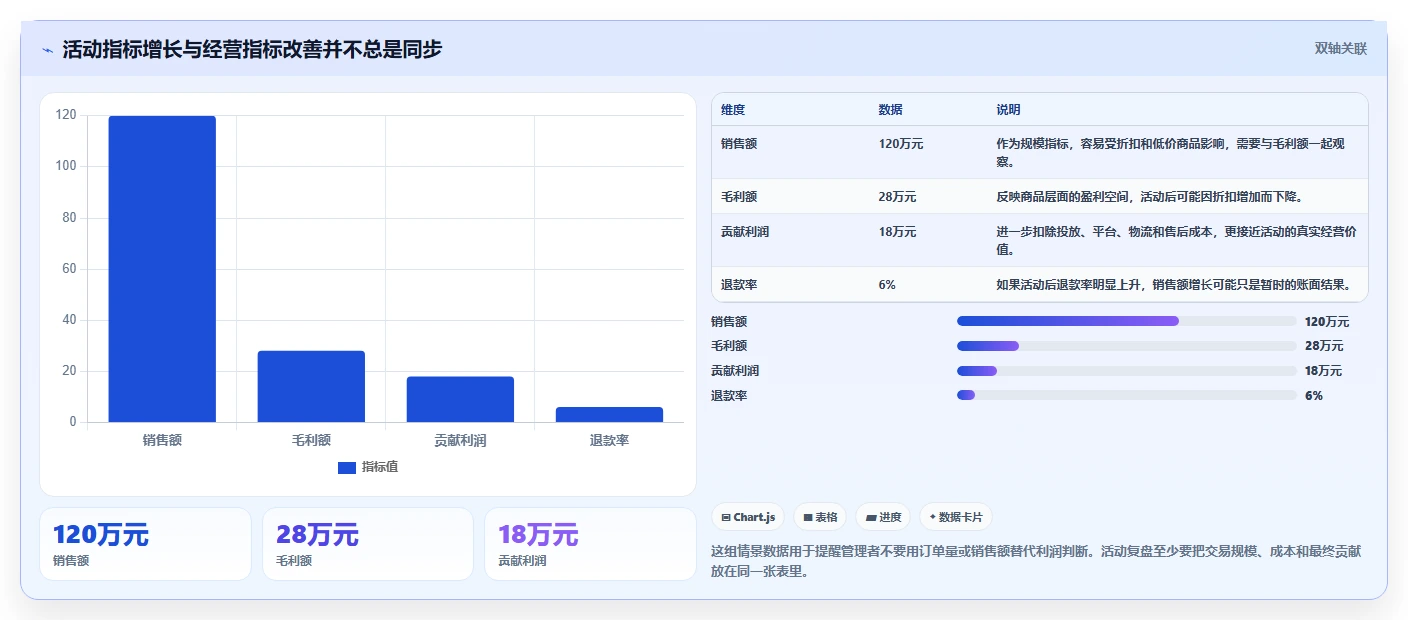Select the 退款率 bar in the chart
The width and height of the screenshot is (1408, 620).
point(609,414)
